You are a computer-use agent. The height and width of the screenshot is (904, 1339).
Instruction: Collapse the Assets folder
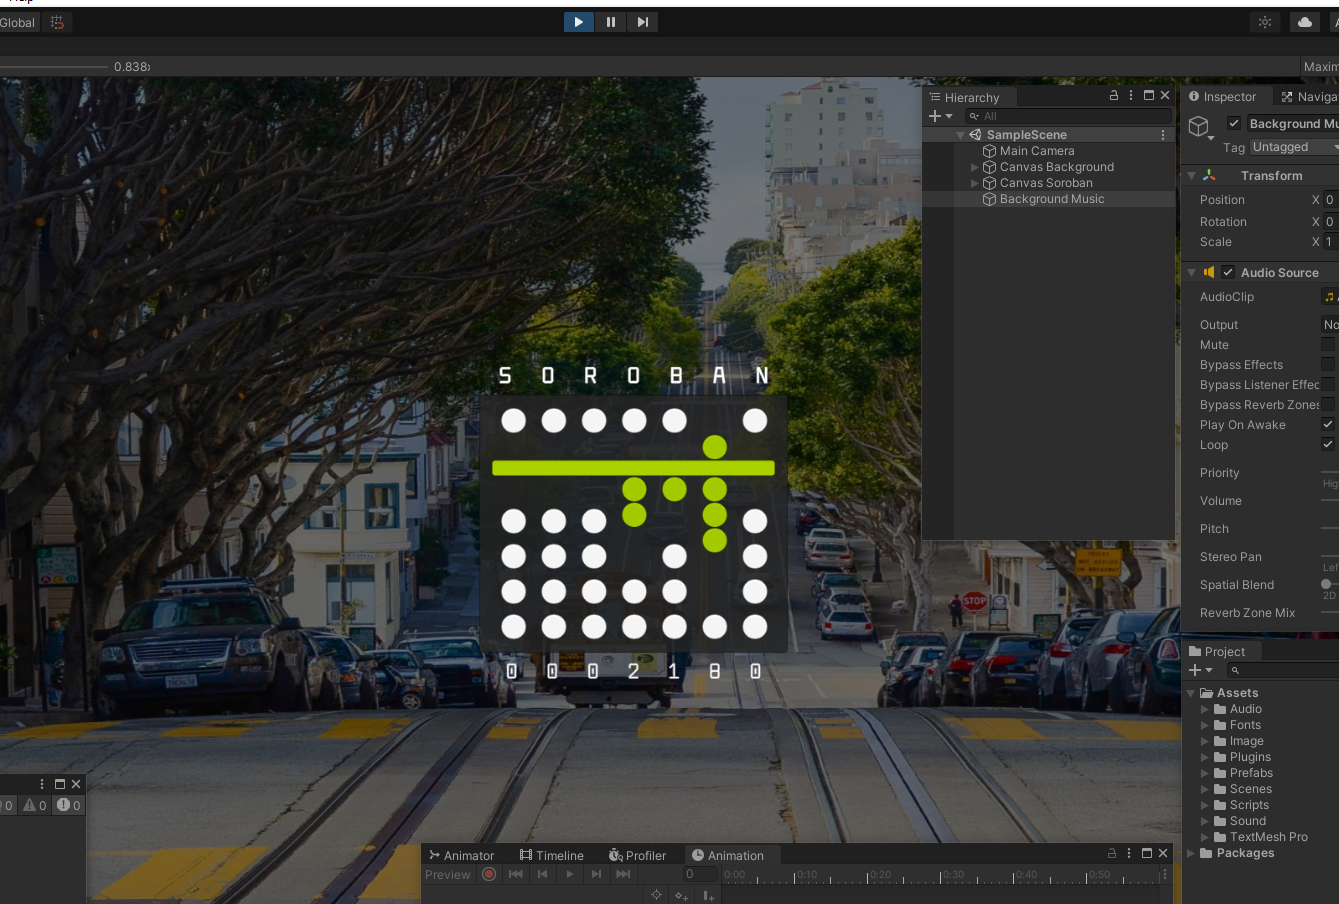pos(1191,693)
